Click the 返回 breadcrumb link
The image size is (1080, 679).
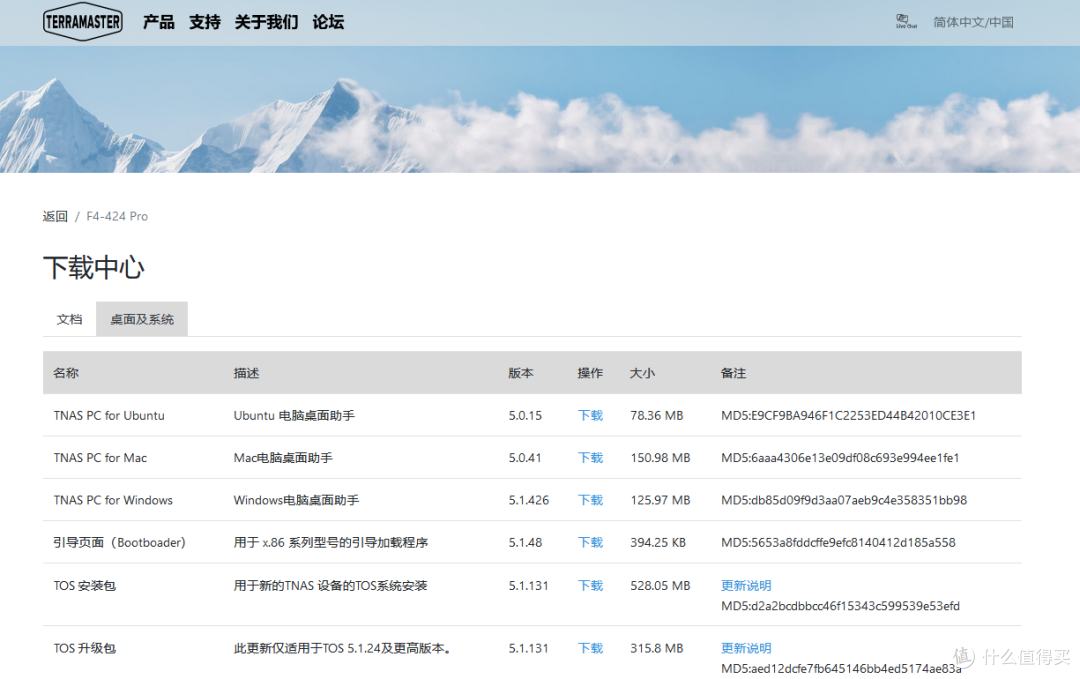click(55, 216)
